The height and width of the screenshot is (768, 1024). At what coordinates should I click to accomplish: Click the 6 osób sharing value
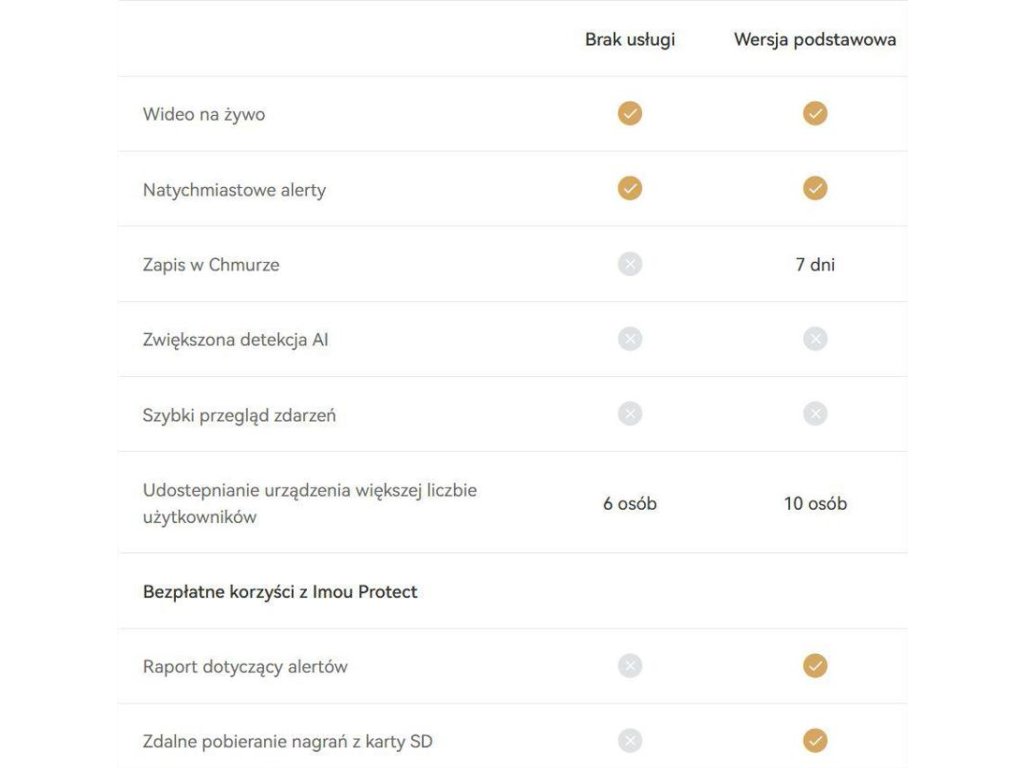(x=630, y=504)
